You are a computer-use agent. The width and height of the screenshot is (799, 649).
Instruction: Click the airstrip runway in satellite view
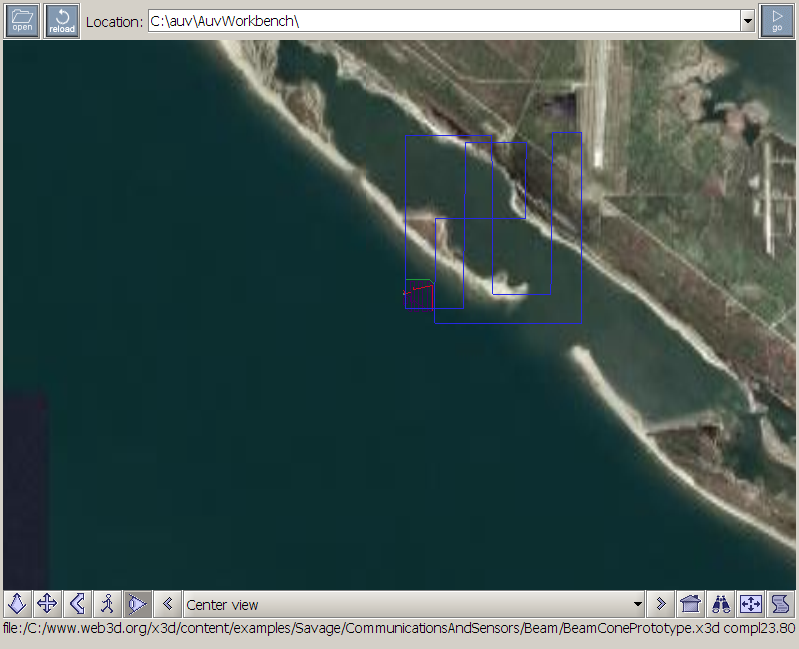[598, 100]
